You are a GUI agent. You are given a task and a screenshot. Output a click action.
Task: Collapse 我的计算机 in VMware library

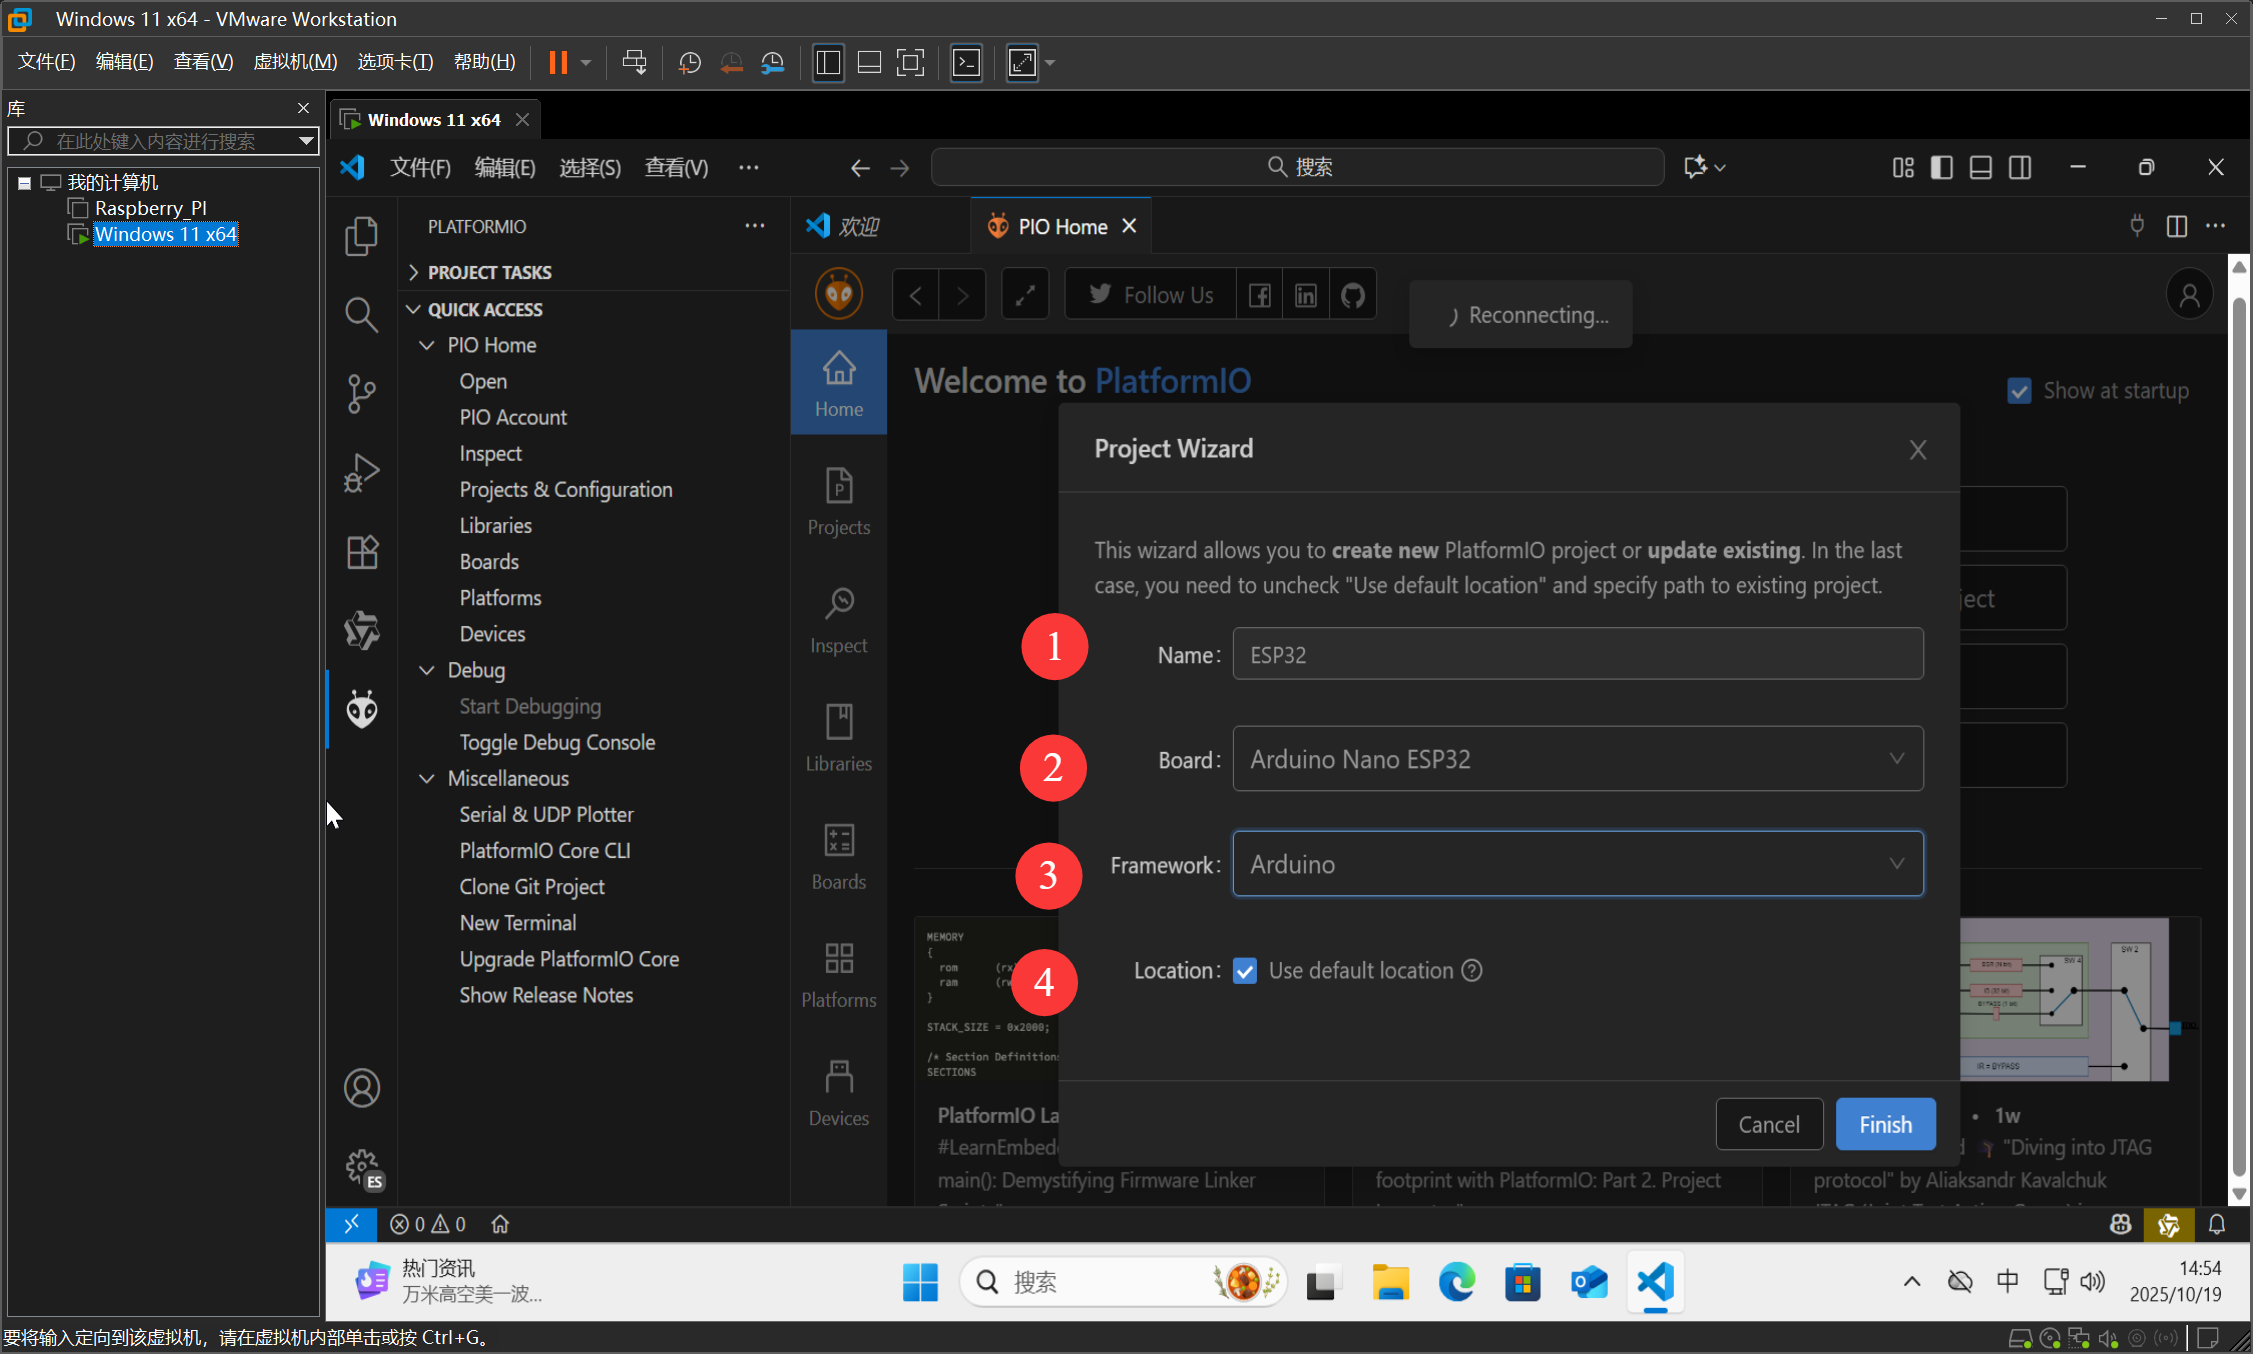pyautogui.click(x=25, y=183)
